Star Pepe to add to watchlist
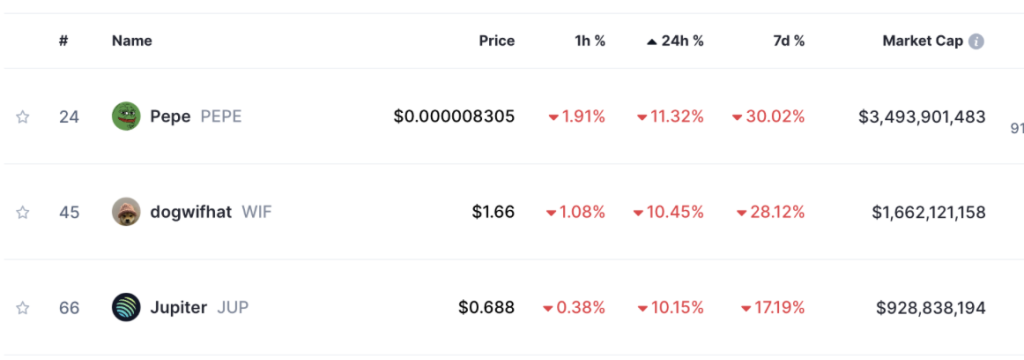The height and width of the screenshot is (360, 1024). [x=23, y=117]
